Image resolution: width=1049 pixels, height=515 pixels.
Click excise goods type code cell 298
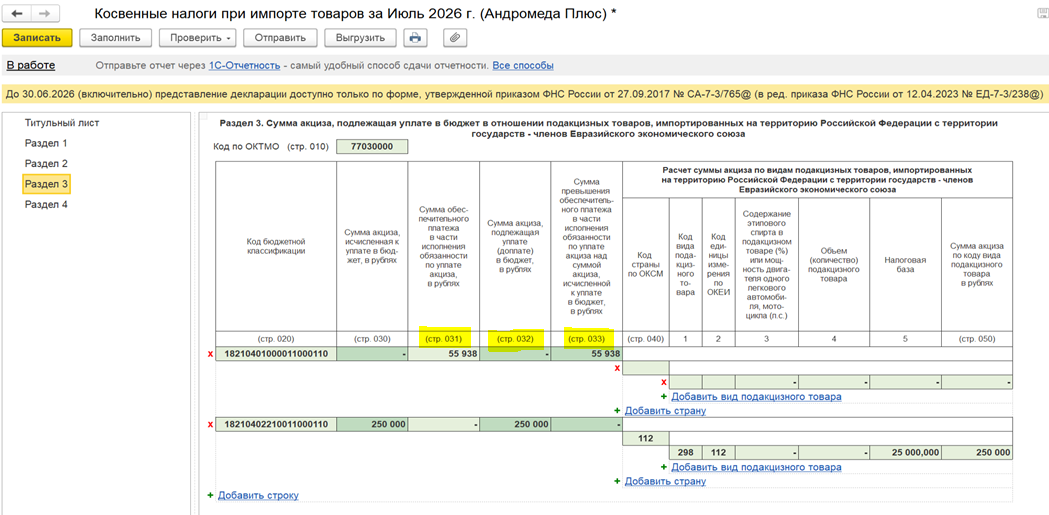pyautogui.click(x=685, y=453)
